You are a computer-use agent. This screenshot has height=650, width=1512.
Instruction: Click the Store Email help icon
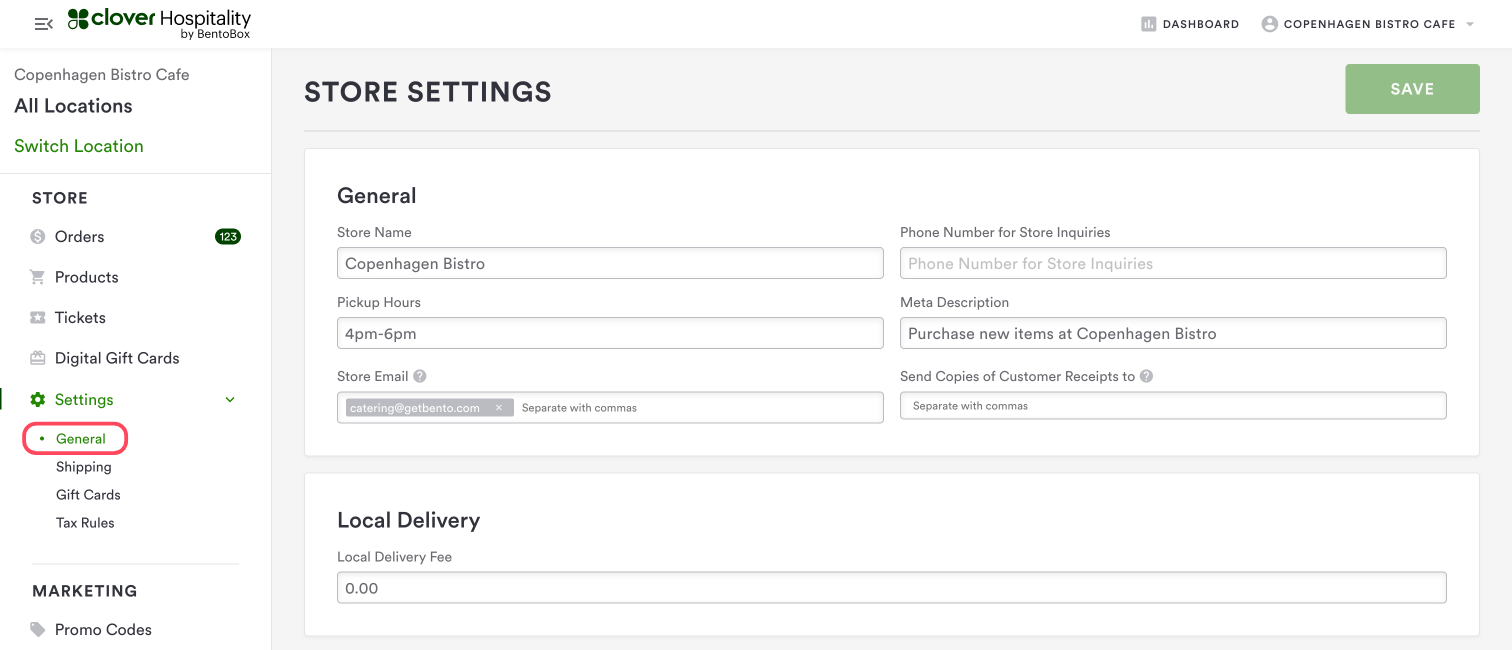pyautogui.click(x=420, y=377)
